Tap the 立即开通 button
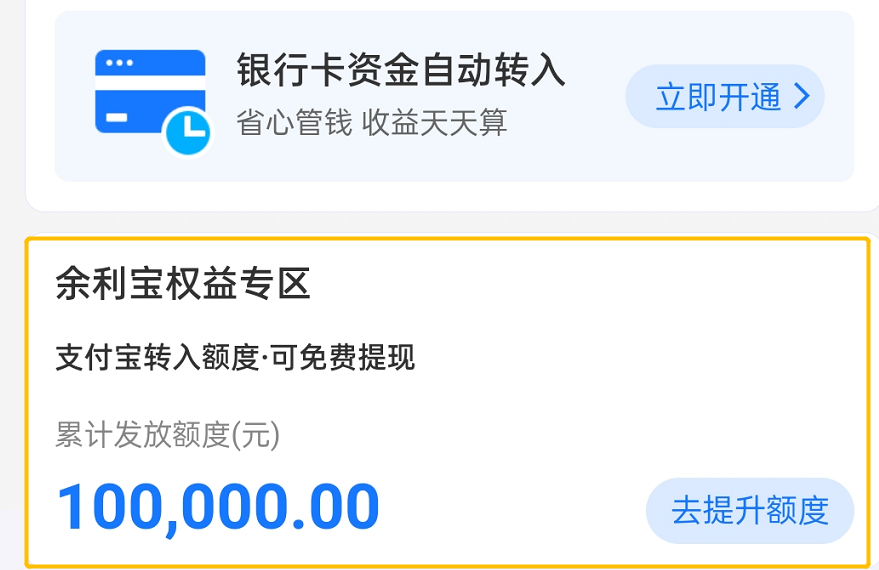Screen dimensions: 879x570 725,96
